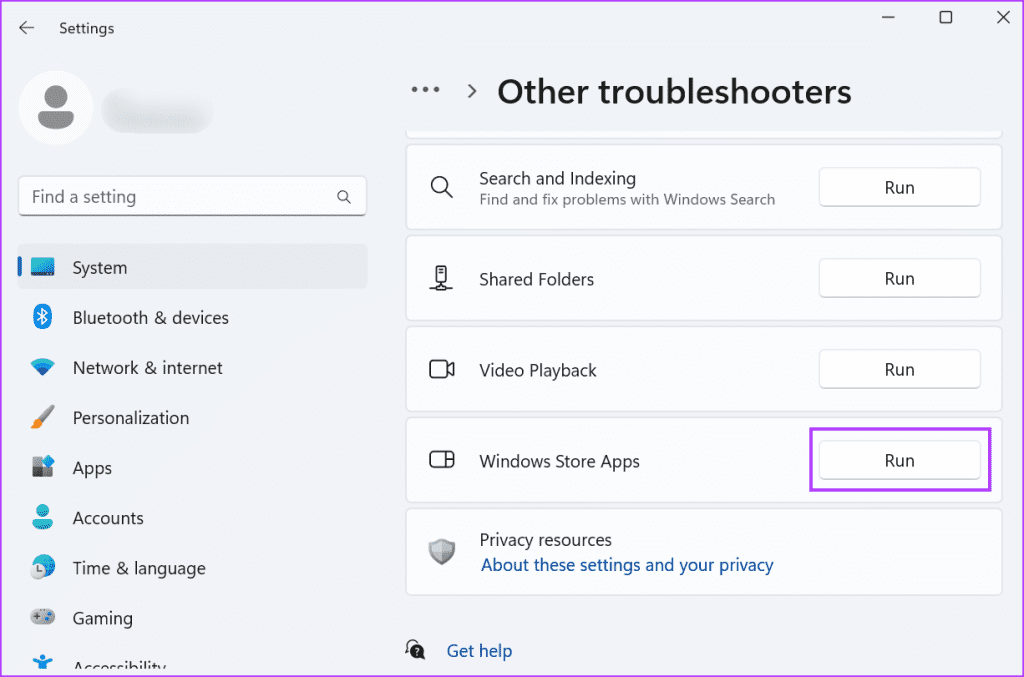Image resolution: width=1024 pixels, height=677 pixels.
Task: Click the Shared Folders network icon
Action: click(441, 278)
